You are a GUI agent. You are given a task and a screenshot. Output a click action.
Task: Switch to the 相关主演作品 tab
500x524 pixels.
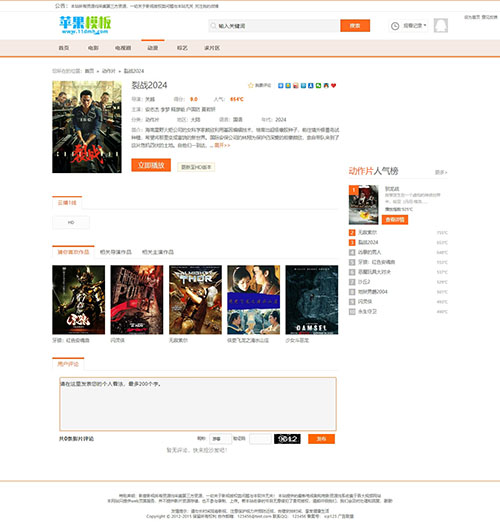point(158,252)
